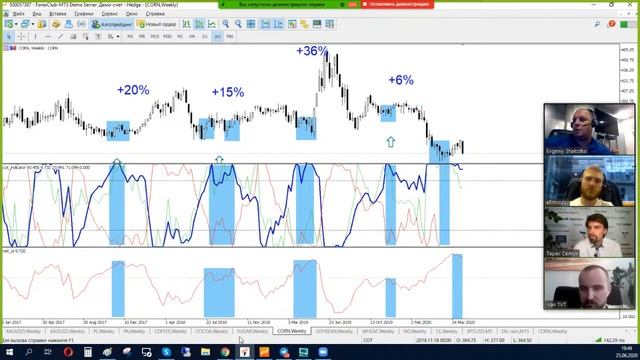The image size is (640, 360).
Task: Expand the new chart dropdown arrow
Action: pos(16,24)
